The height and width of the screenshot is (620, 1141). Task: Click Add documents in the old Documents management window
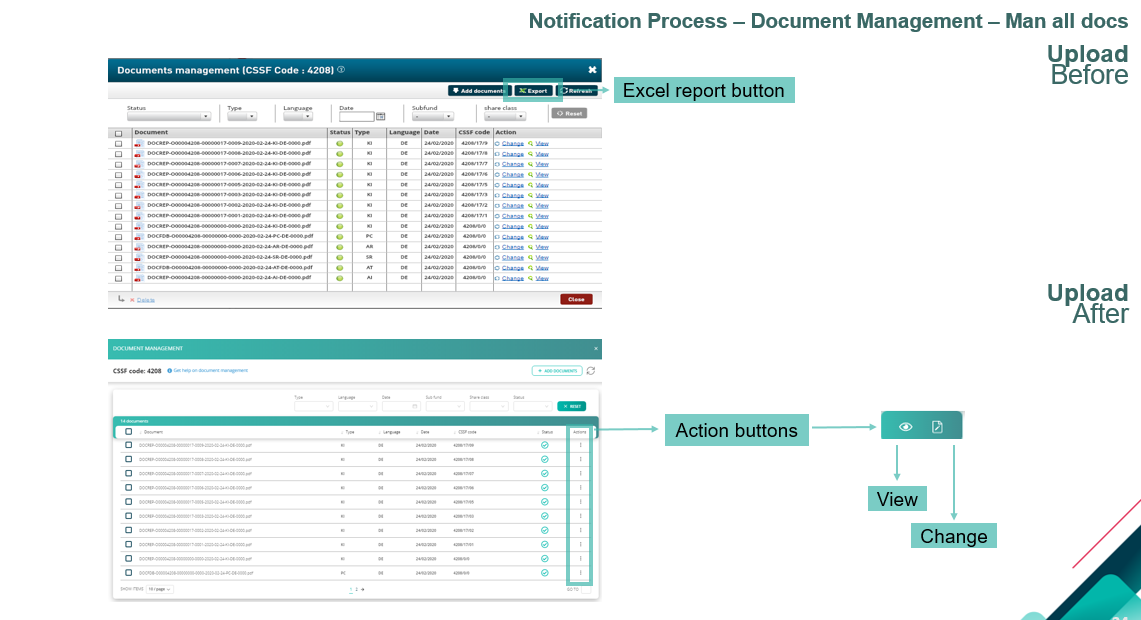click(x=479, y=91)
